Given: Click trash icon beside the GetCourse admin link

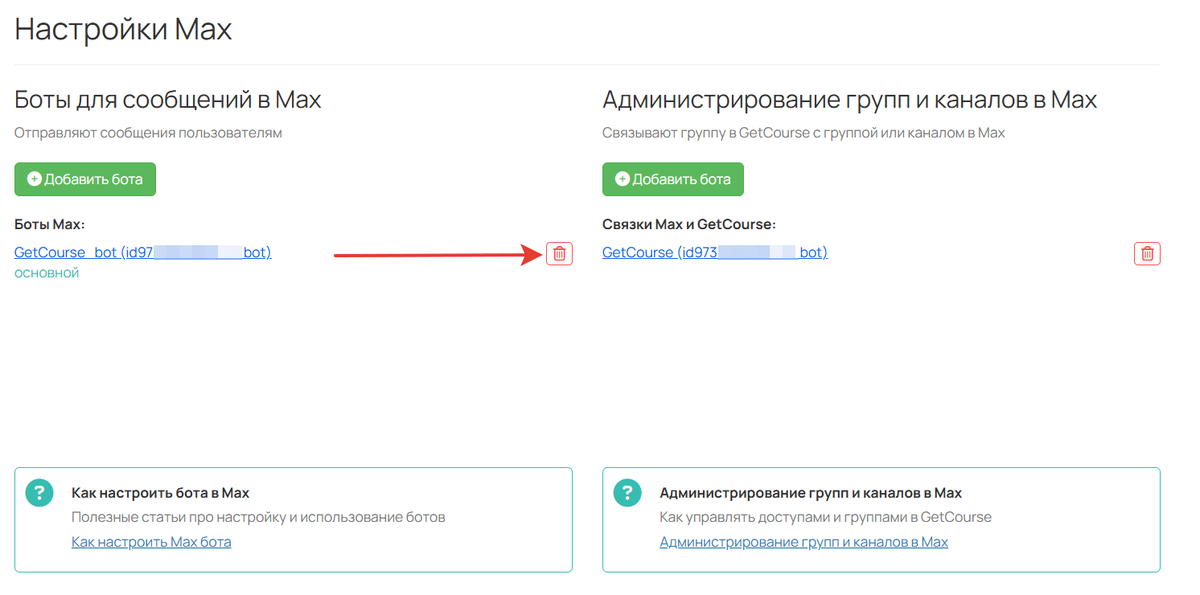Looking at the screenshot, I should 1146,253.
